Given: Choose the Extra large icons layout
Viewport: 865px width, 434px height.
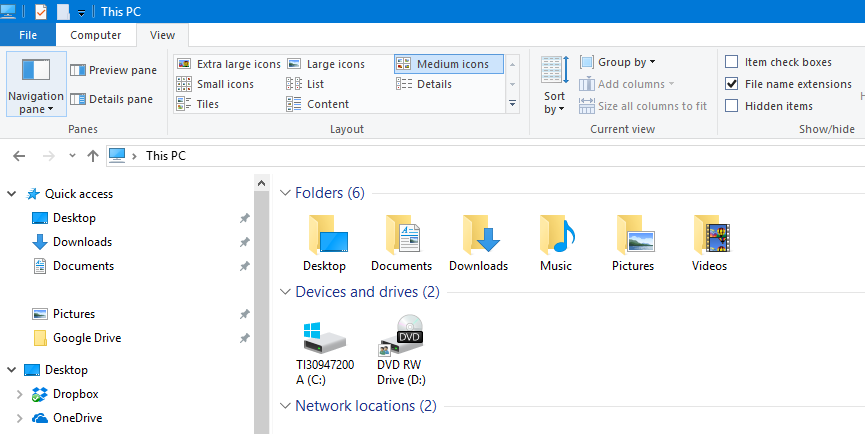Looking at the screenshot, I should click(x=229, y=64).
